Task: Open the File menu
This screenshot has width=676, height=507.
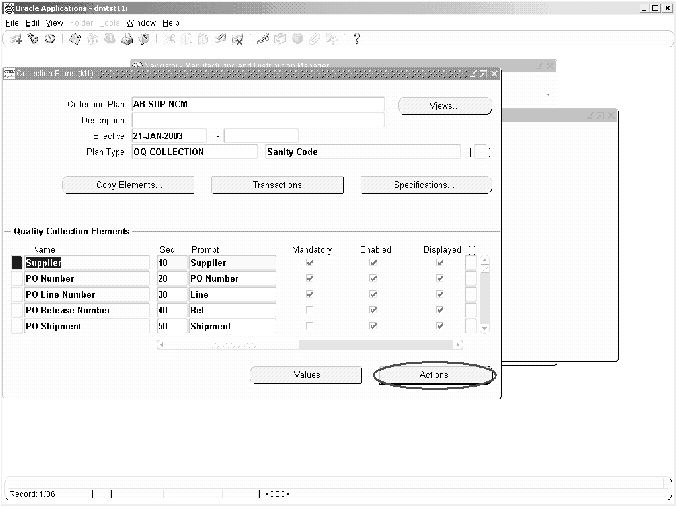Action: point(12,23)
